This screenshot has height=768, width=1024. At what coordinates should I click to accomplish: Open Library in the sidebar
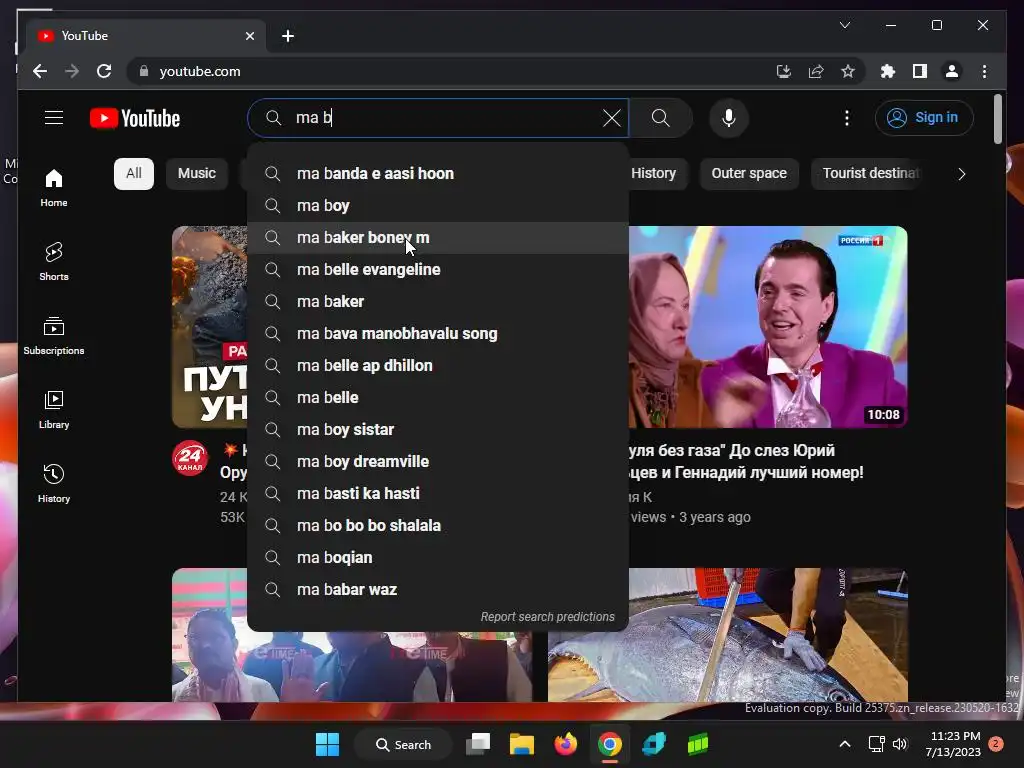[x=54, y=409]
